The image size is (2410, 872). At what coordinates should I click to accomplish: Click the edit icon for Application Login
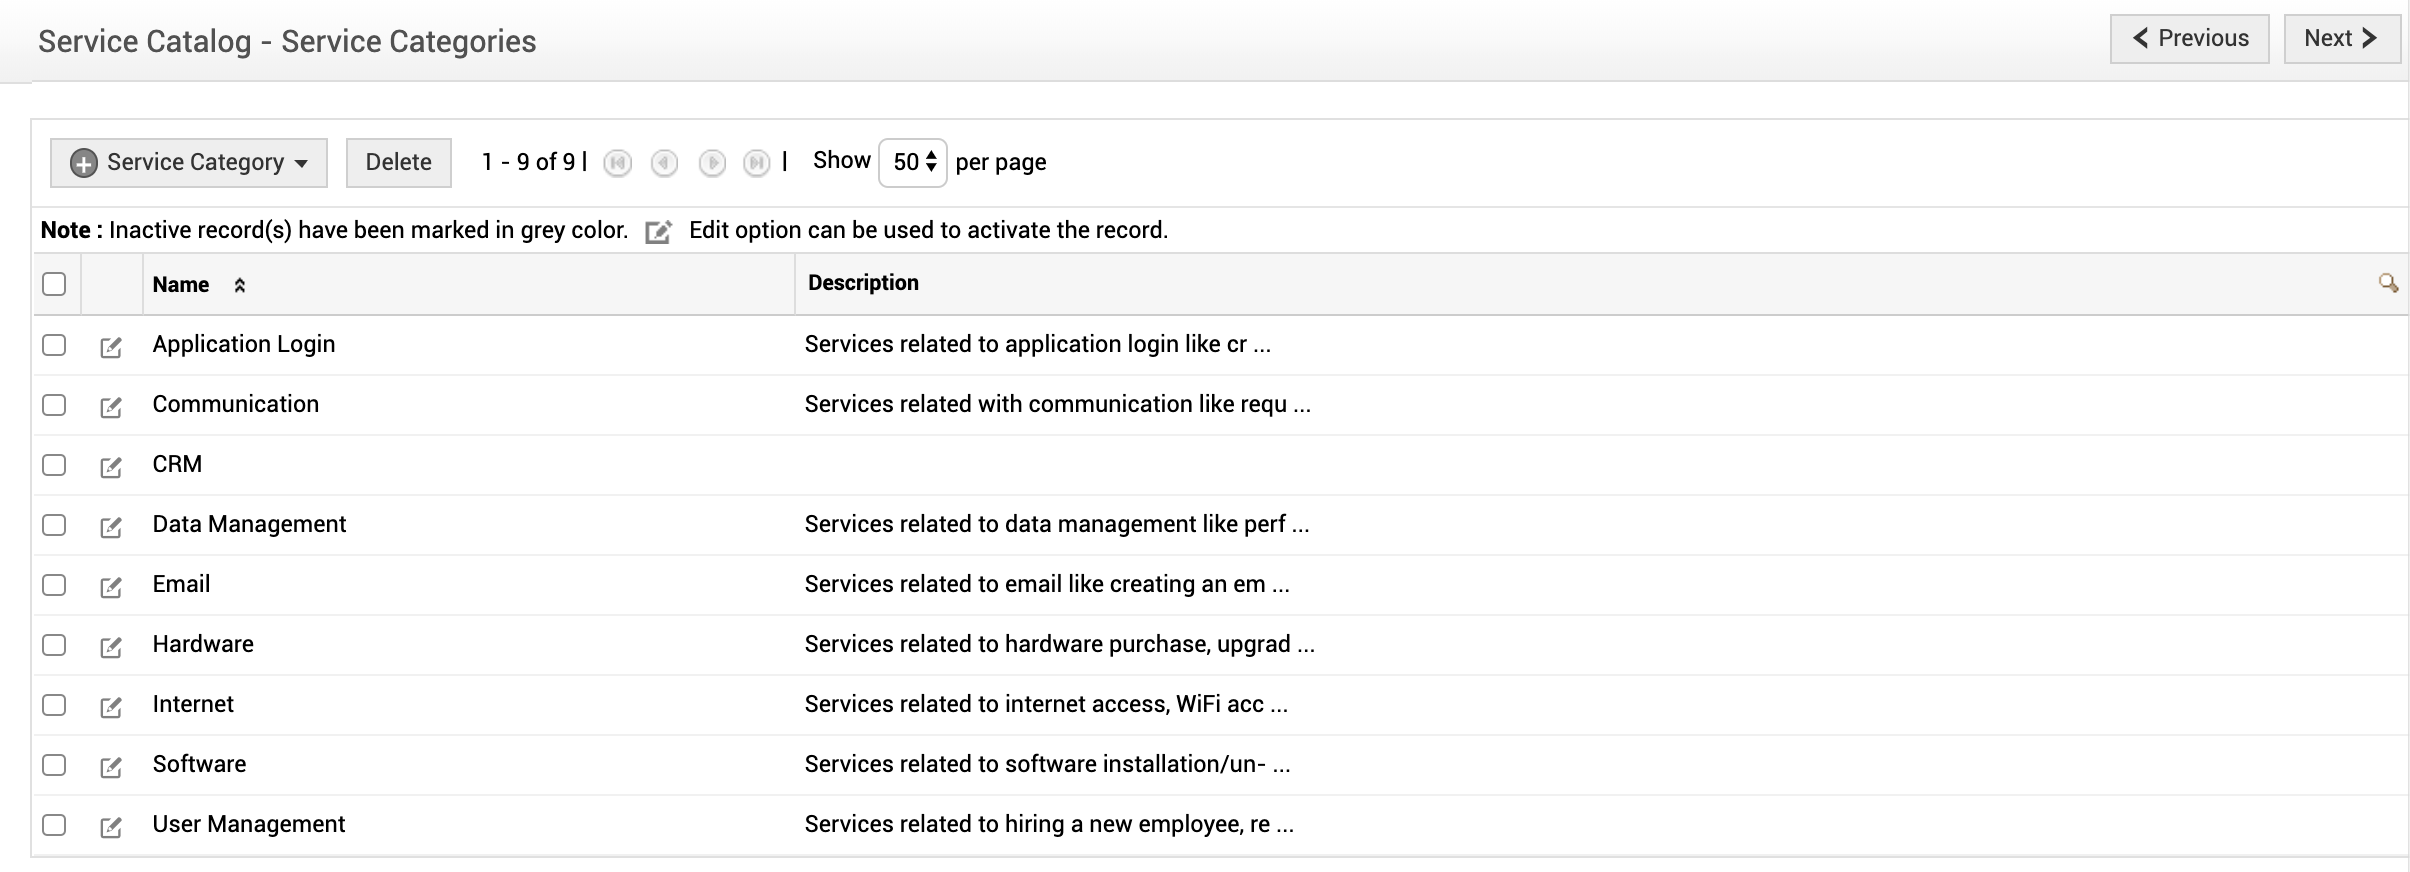111,347
